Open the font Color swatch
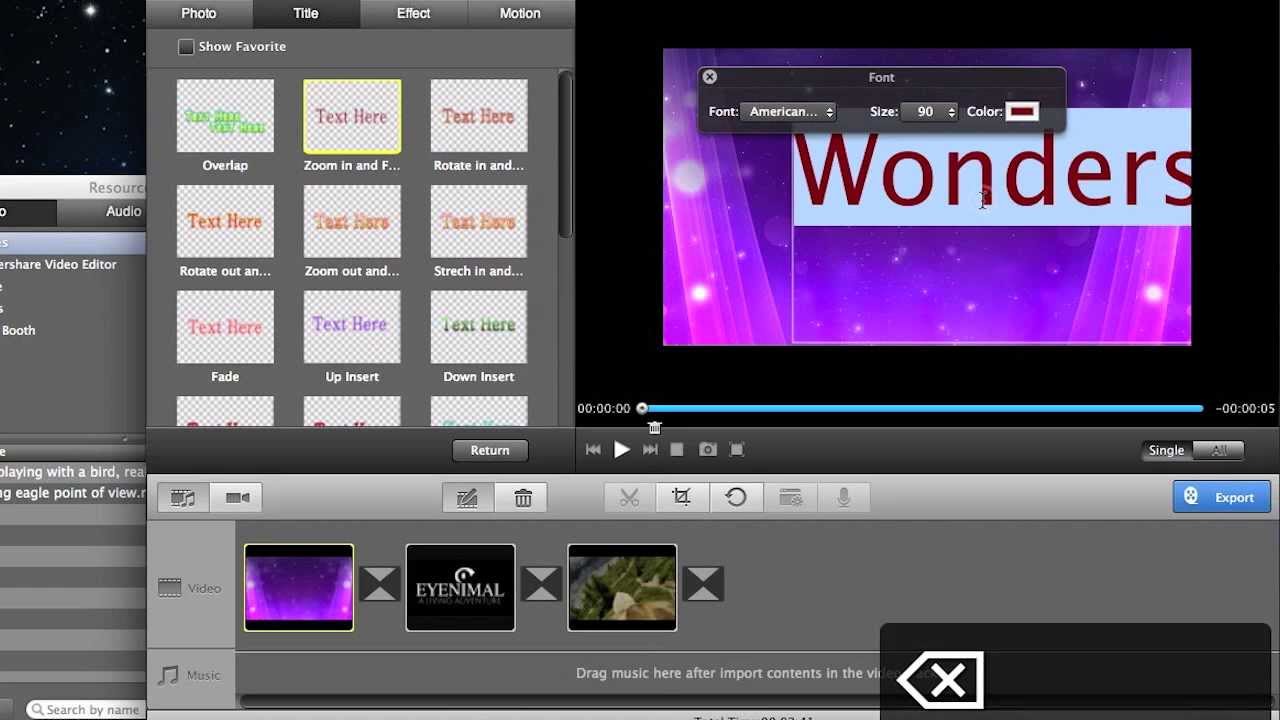 click(1022, 112)
